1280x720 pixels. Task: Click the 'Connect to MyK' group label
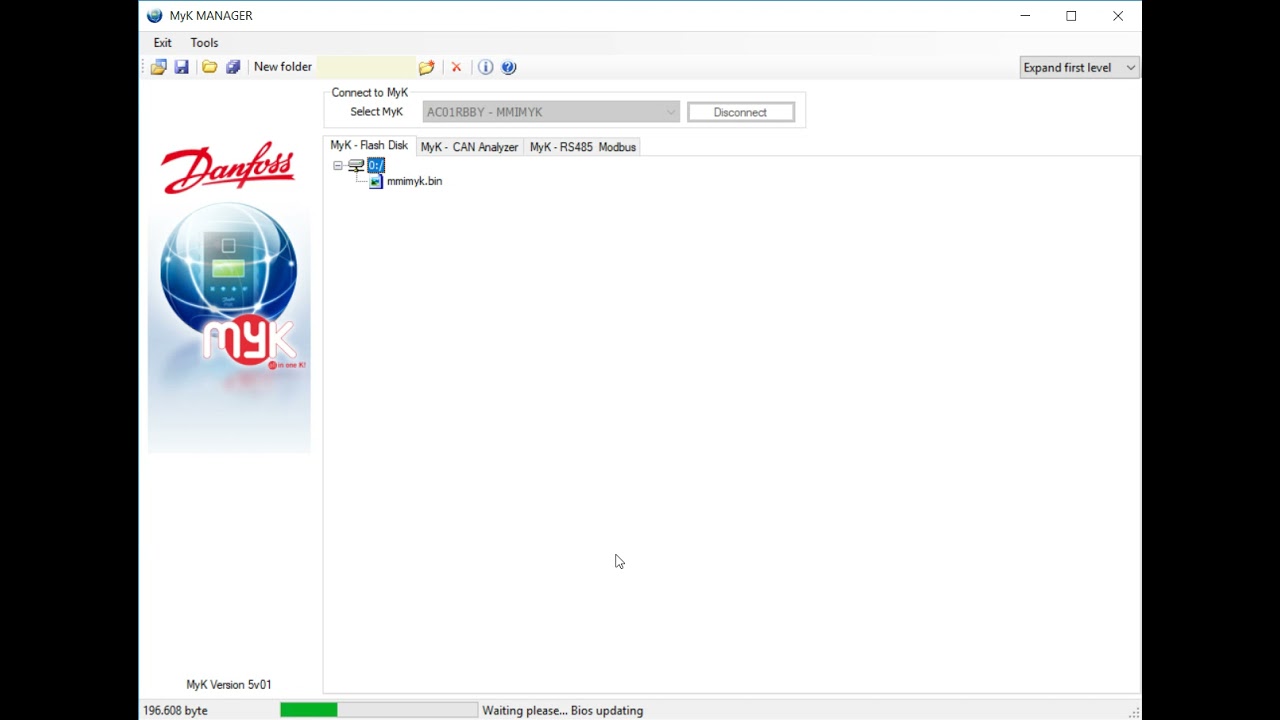point(370,93)
